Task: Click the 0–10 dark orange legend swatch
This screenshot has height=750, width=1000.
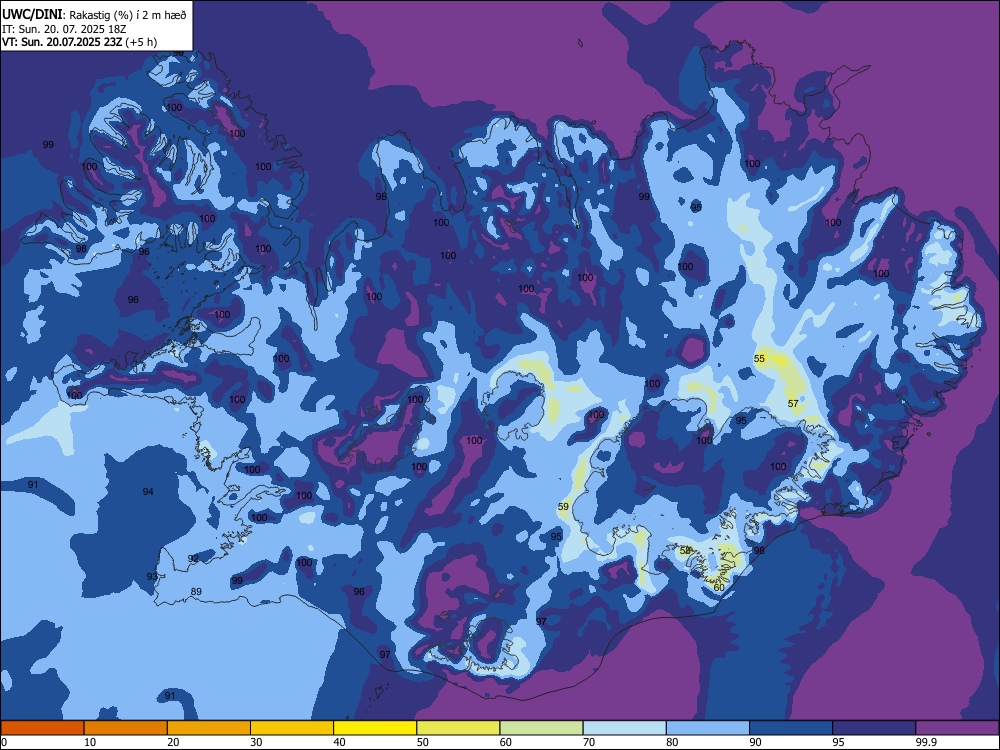Action: click(42, 728)
